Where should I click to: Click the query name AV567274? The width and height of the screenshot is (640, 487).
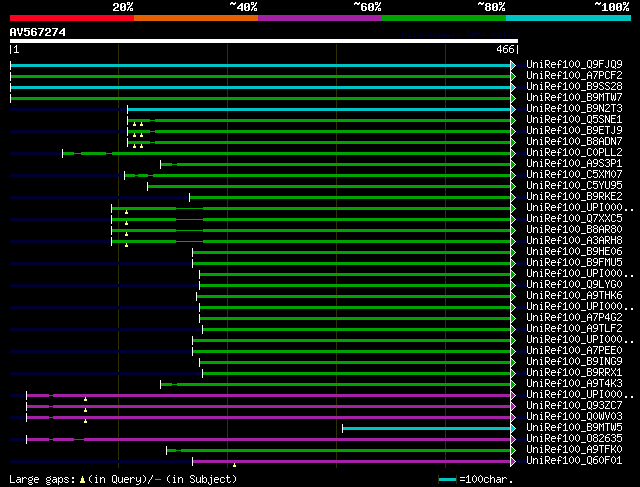pos(37,31)
